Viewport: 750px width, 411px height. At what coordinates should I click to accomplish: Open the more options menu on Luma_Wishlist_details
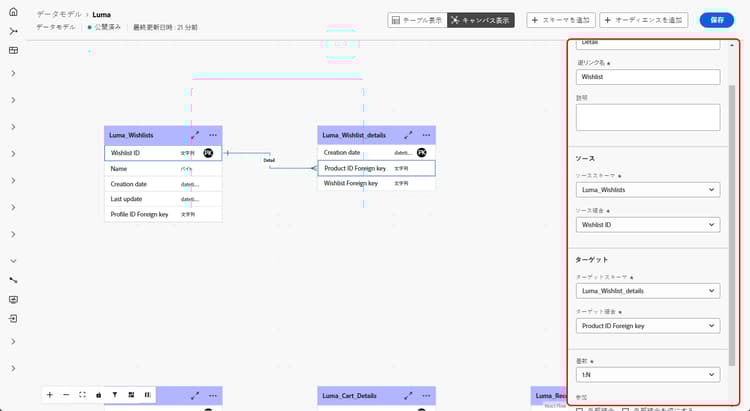(x=426, y=135)
